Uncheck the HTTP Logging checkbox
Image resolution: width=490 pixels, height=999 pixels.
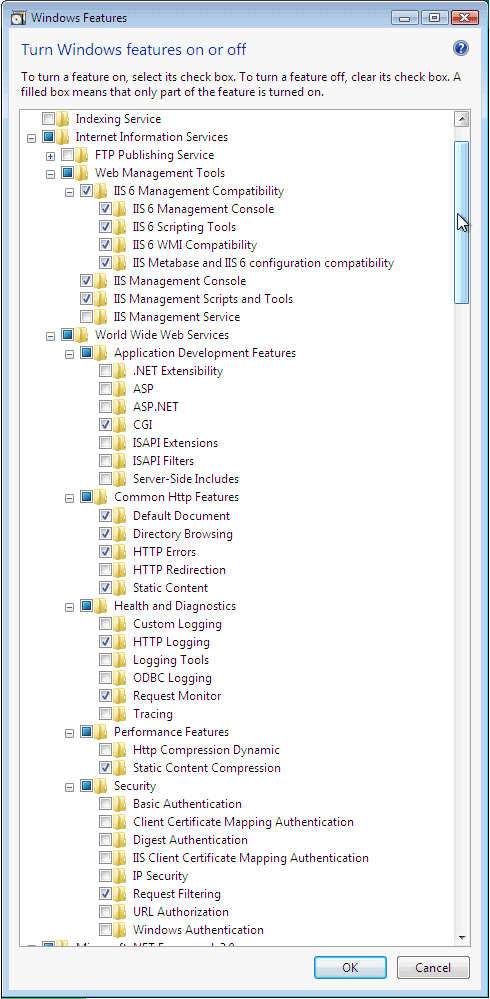(x=105, y=642)
